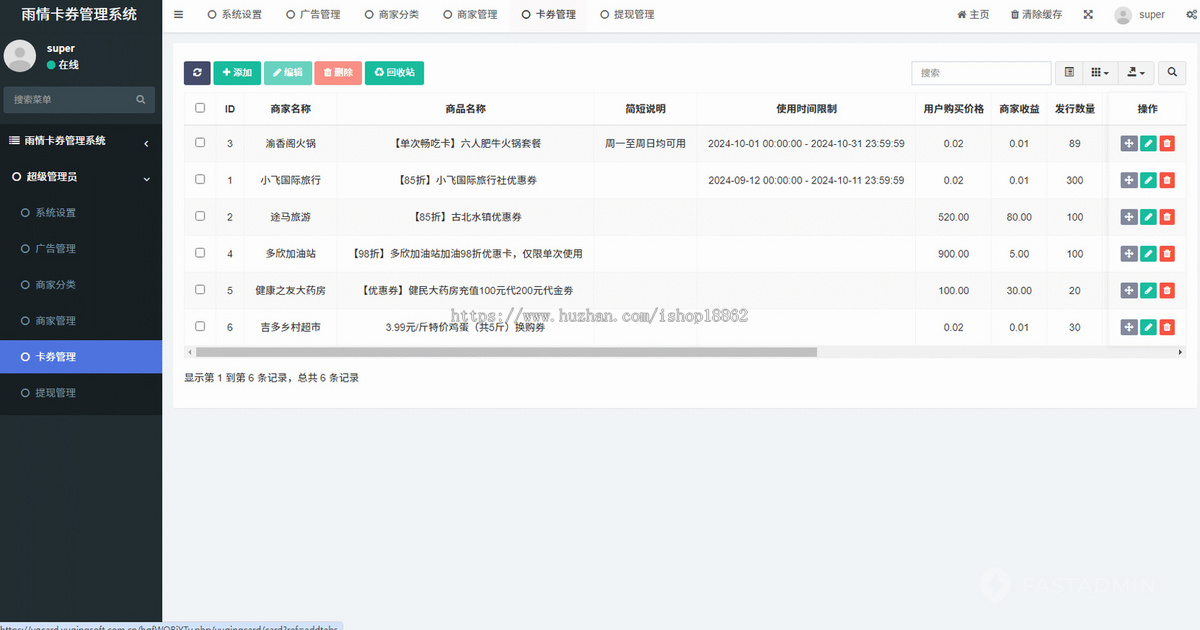Screen dimensions: 1200x630
Task: Click the detail view icon near search box
Action: coord(1068,72)
